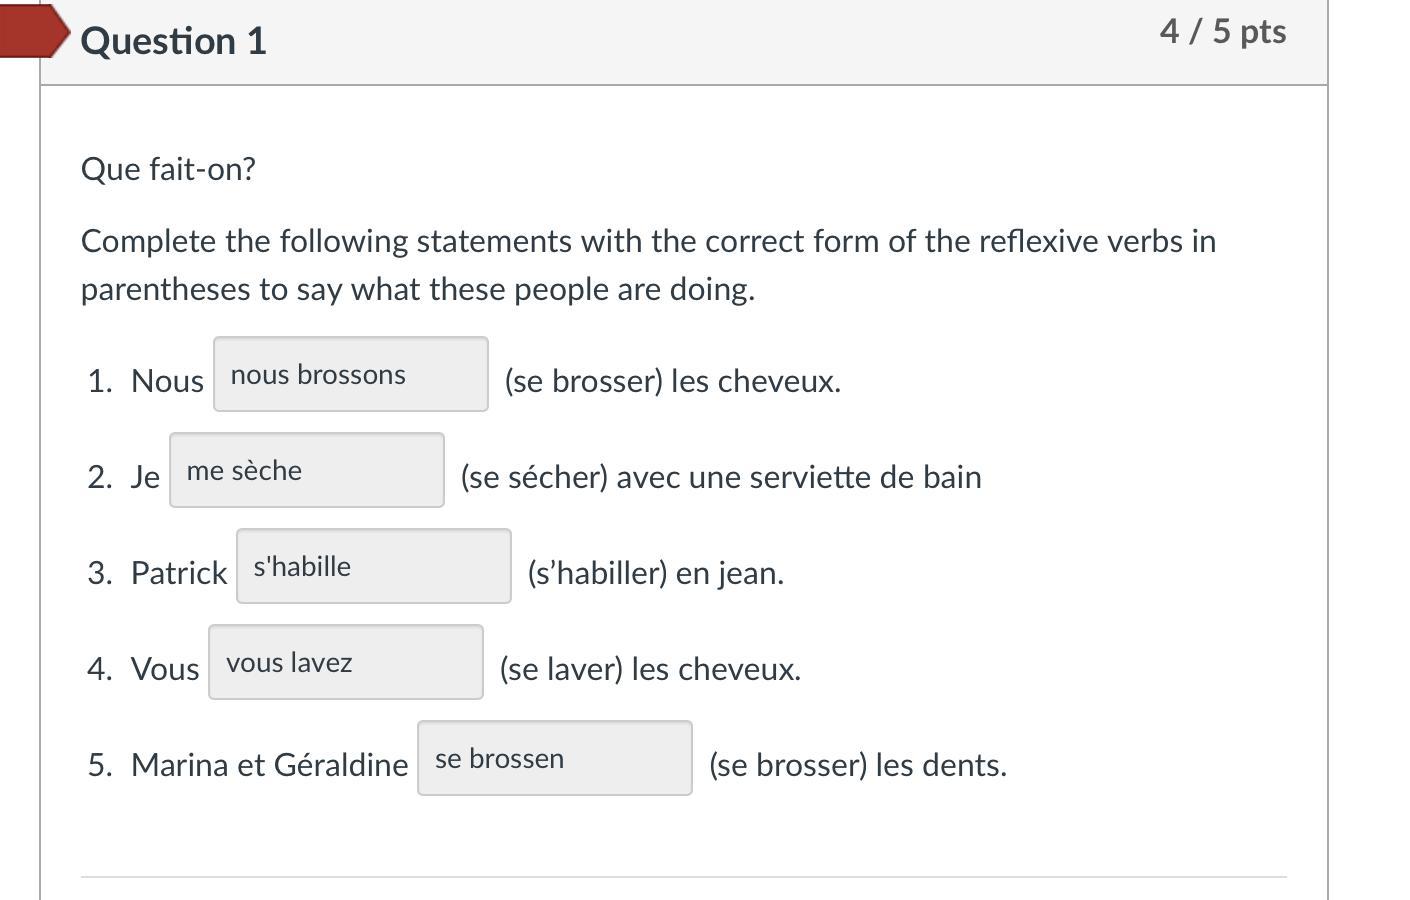This screenshot has height=900, width=1410.
Task: Click the "Vous" subject in statement 4
Action: (x=165, y=669)
